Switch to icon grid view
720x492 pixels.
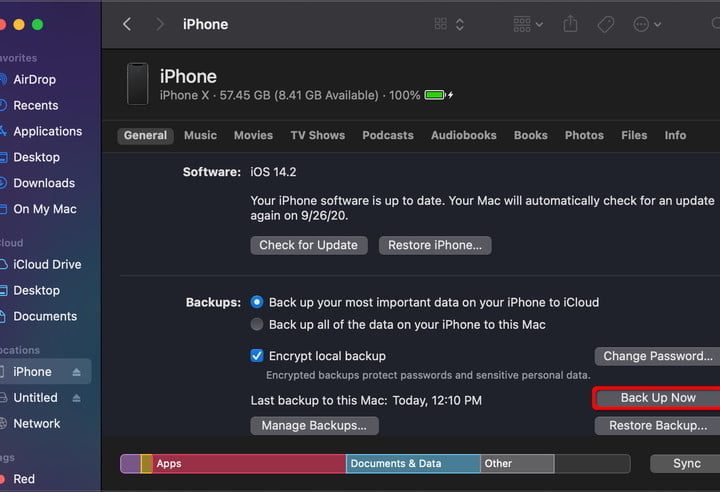tap(440, 24)
